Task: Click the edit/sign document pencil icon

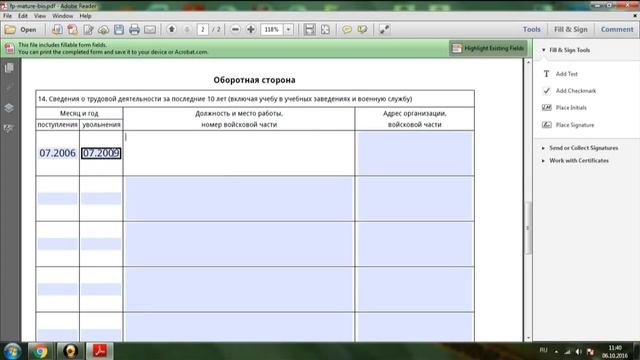Action: coord(88,29)
